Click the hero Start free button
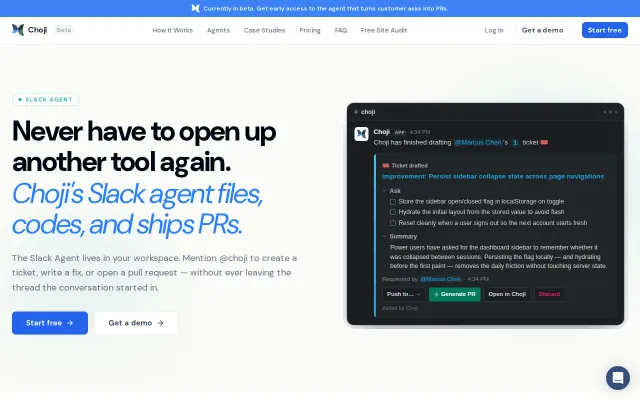 point(50,323)
